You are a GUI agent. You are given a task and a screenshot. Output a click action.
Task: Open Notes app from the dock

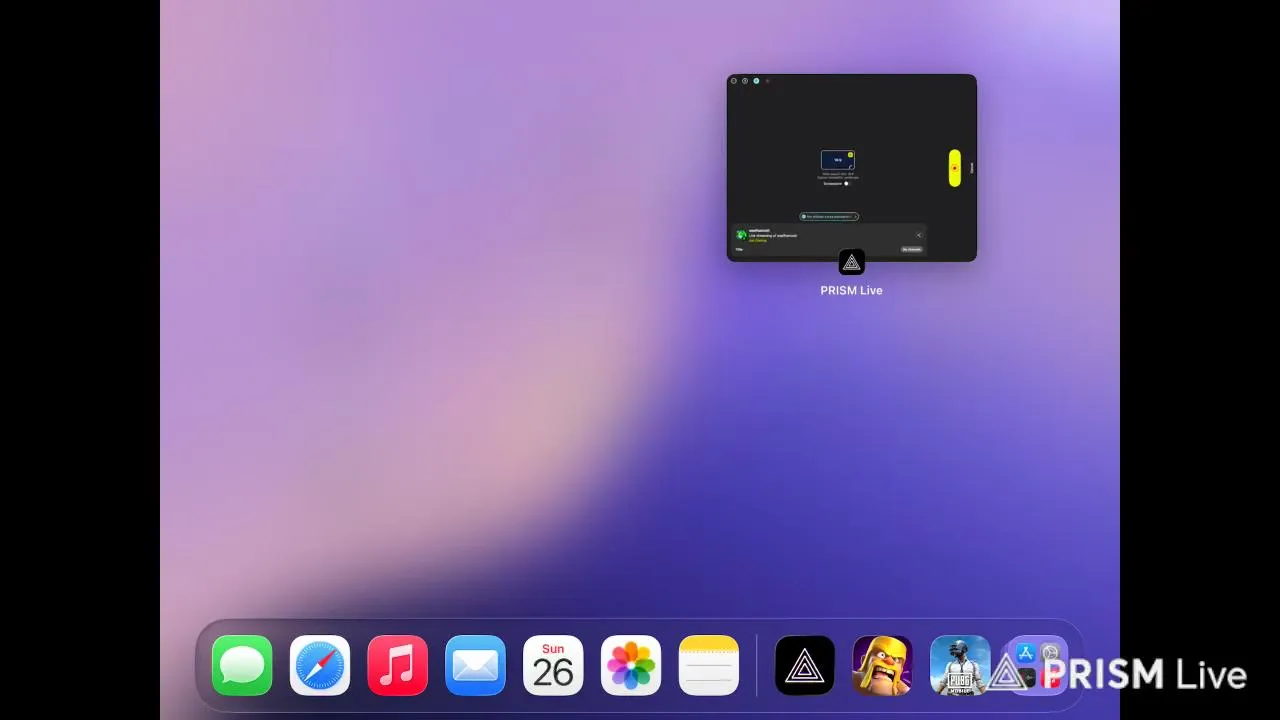click(709, 665)
